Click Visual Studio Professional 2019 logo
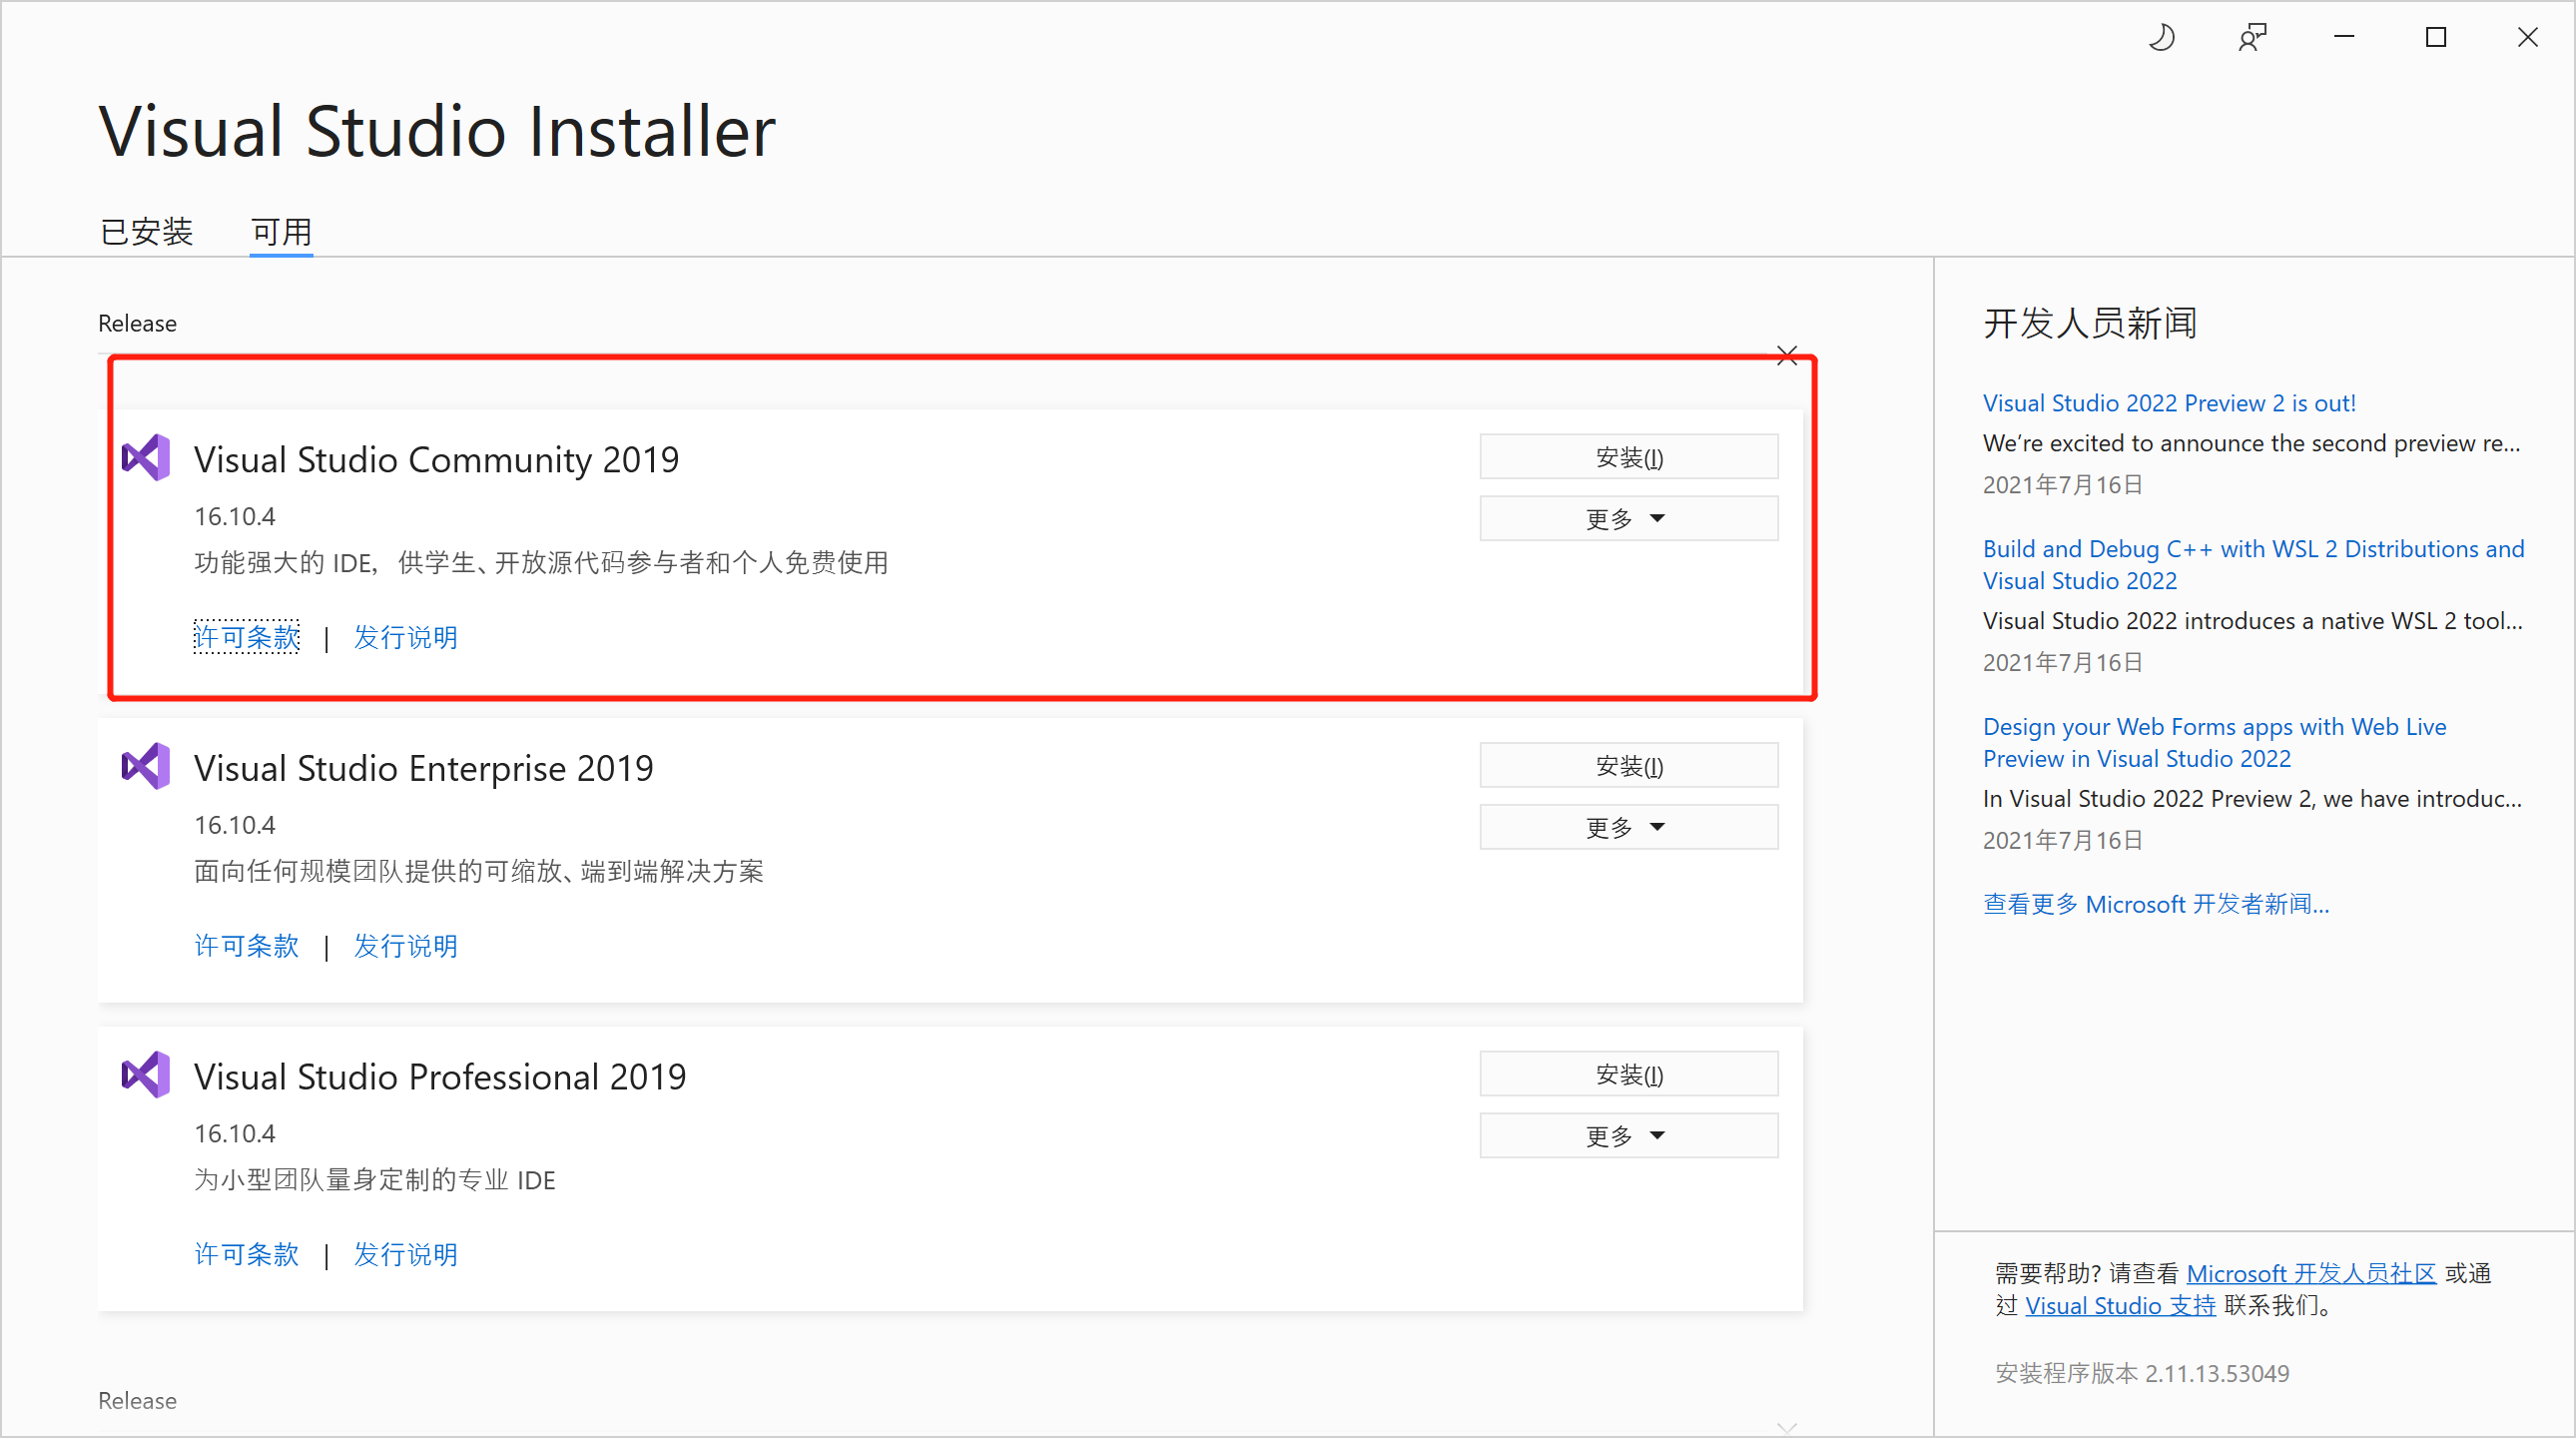The height and width of the screenshot is (1438, 2576). [x=146, y=1075]
